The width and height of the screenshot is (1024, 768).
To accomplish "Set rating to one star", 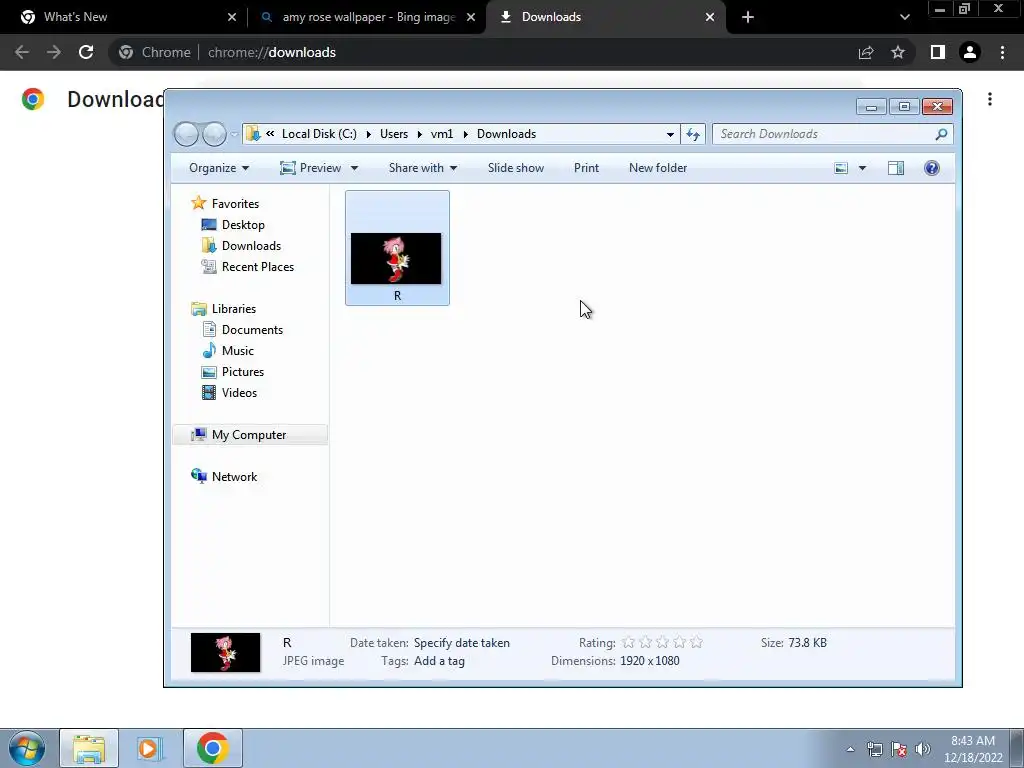I will tap(628, 643).
